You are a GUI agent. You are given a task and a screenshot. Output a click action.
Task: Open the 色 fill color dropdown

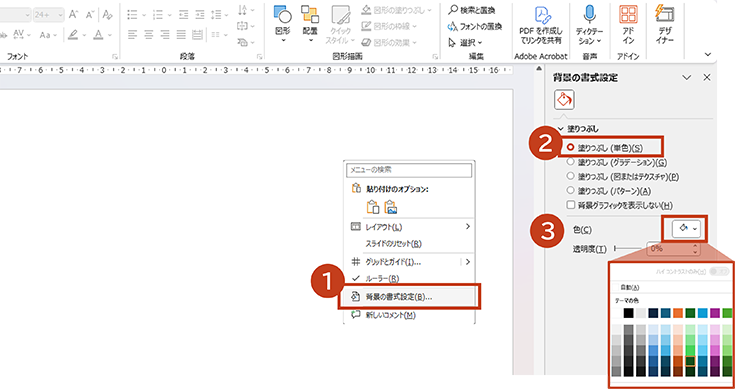[686, 229]
